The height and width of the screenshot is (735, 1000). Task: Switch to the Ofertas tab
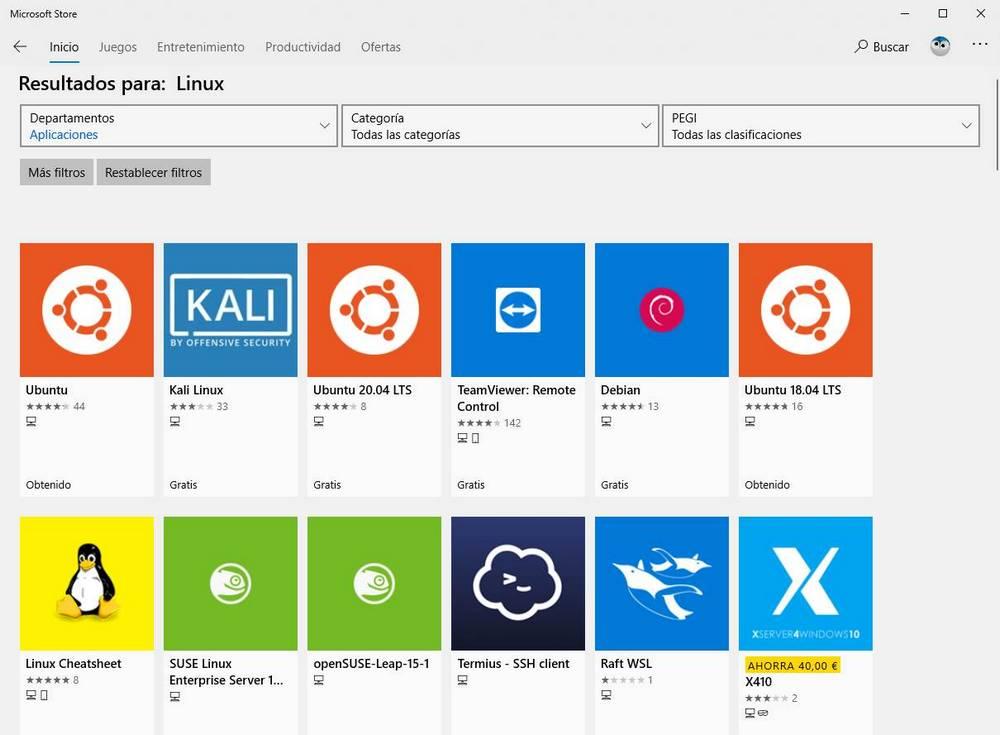click(381, 47)
